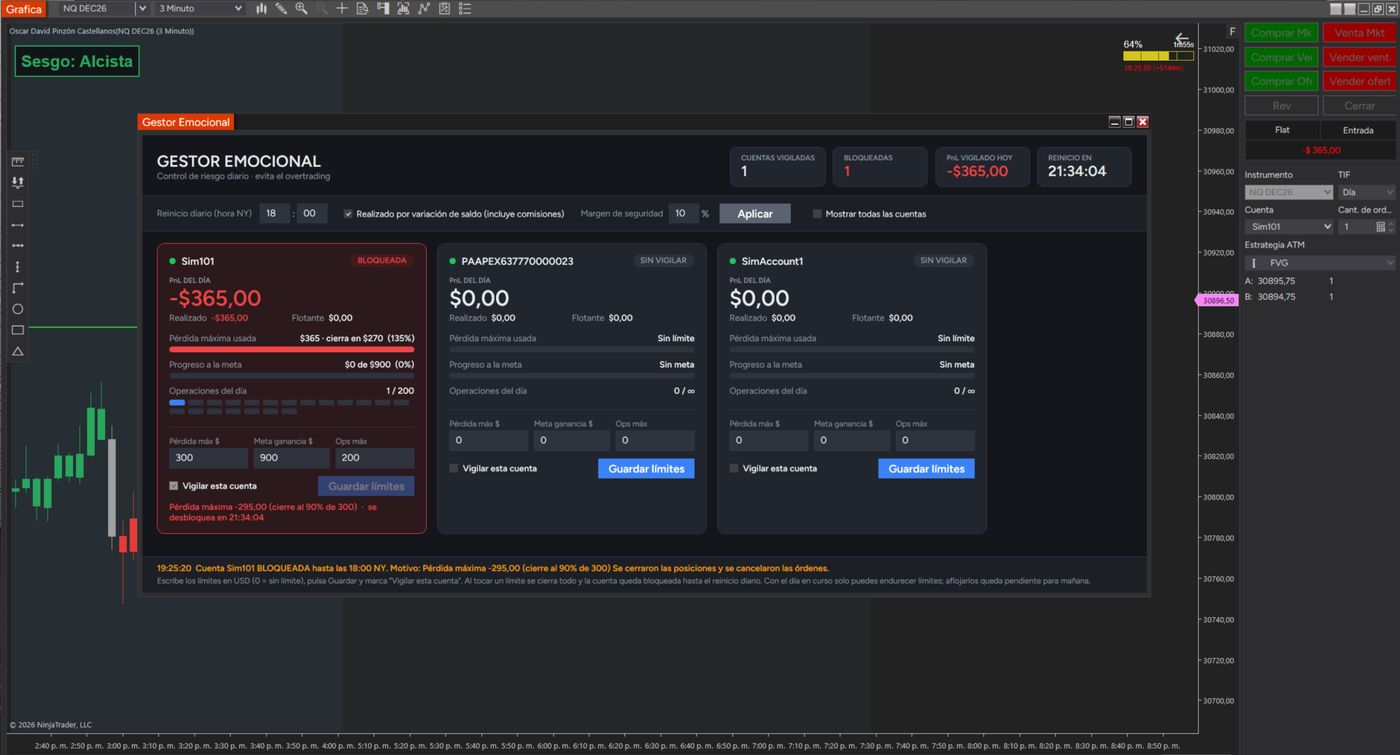Expand the TIF 'Día' dropdown
The image size is (1400, 755).
tap(1367, 192)
